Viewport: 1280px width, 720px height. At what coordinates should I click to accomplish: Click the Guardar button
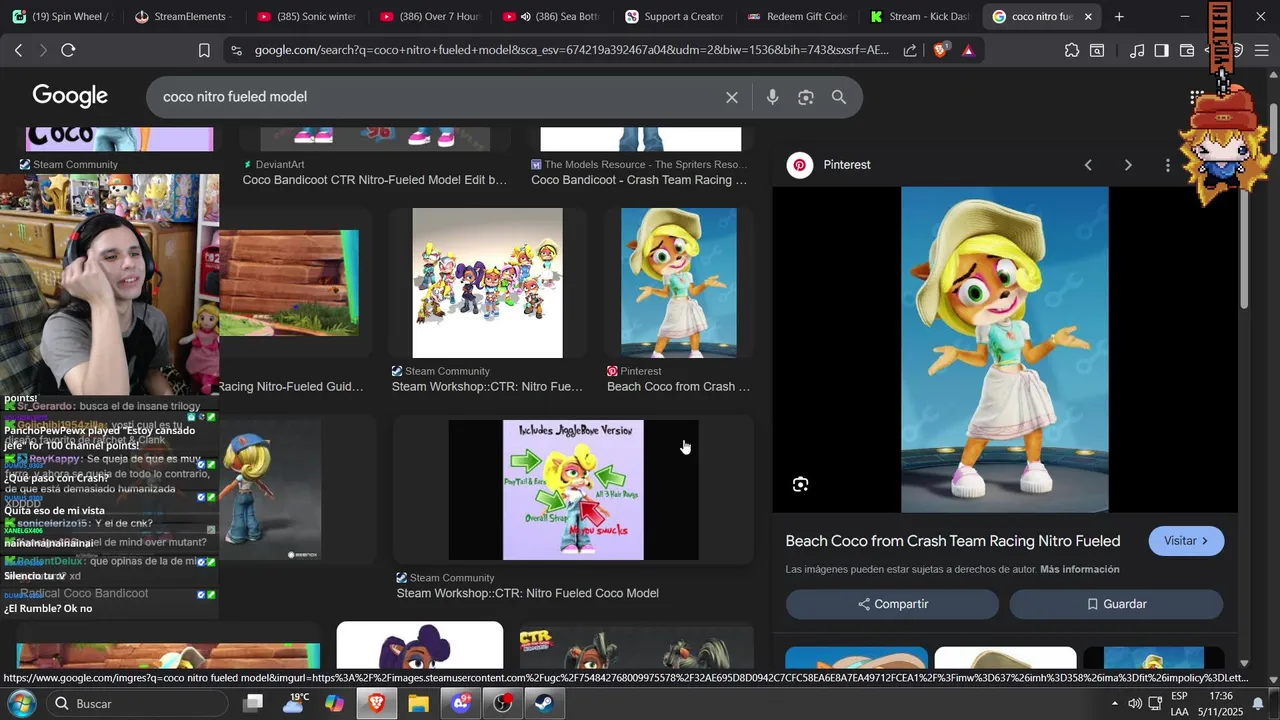1116,604
